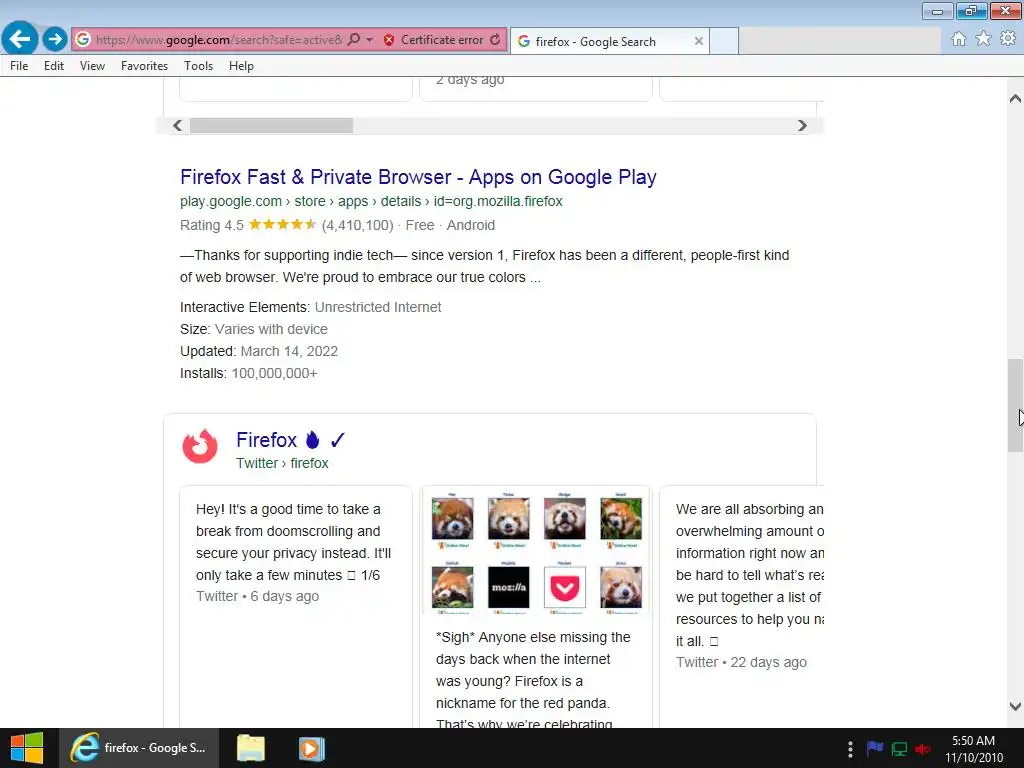The width and height of the screenshot is (1024, 768).
Task: Click the Google favicon in address bar
Action: tap(83, 40)
